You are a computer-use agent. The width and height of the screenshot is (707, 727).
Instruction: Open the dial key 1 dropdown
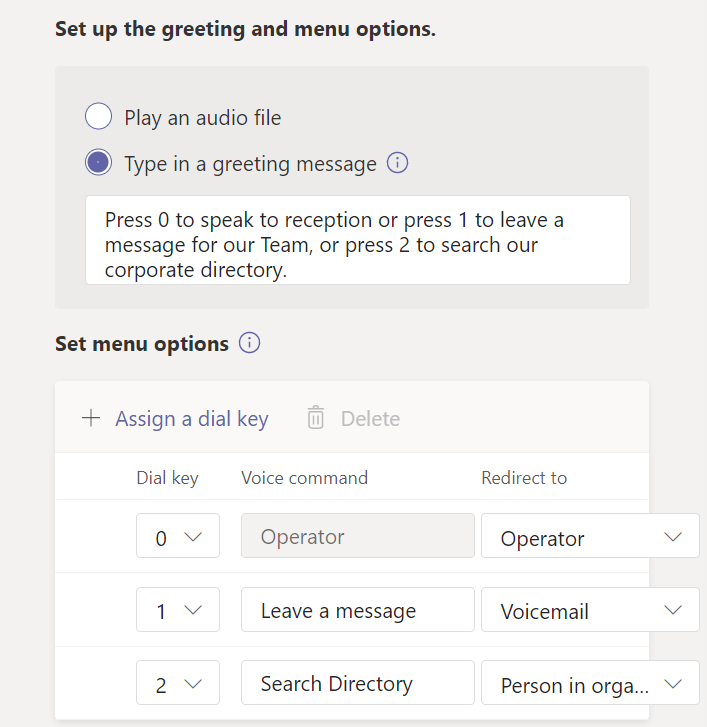[178, 610]
